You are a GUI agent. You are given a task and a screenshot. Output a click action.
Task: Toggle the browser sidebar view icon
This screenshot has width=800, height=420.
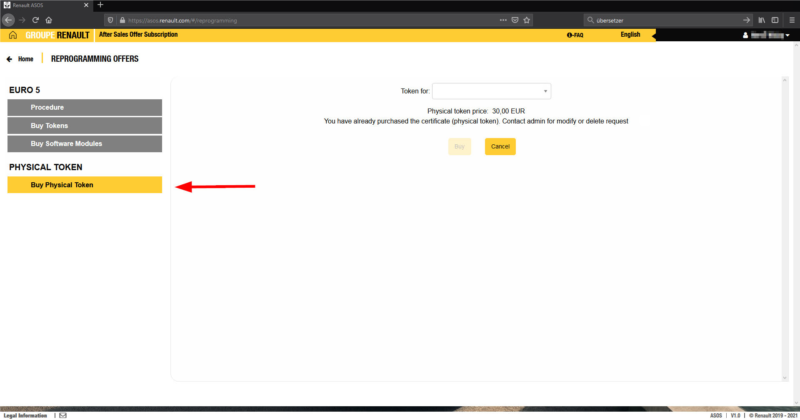coord(775,20)
